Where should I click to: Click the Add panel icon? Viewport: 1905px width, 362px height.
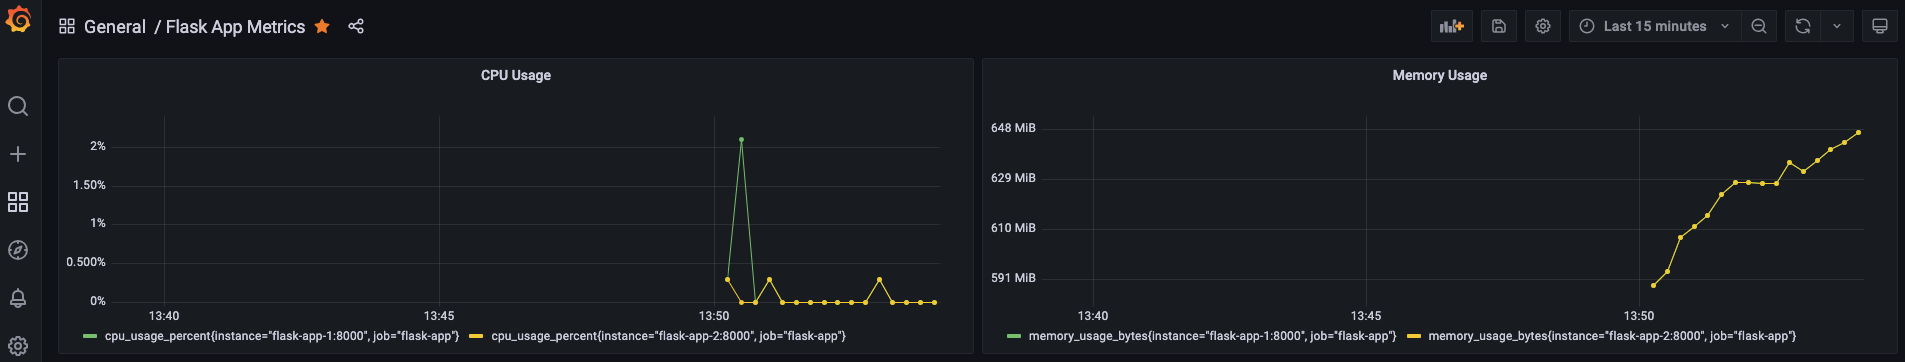pos(1452,26)
